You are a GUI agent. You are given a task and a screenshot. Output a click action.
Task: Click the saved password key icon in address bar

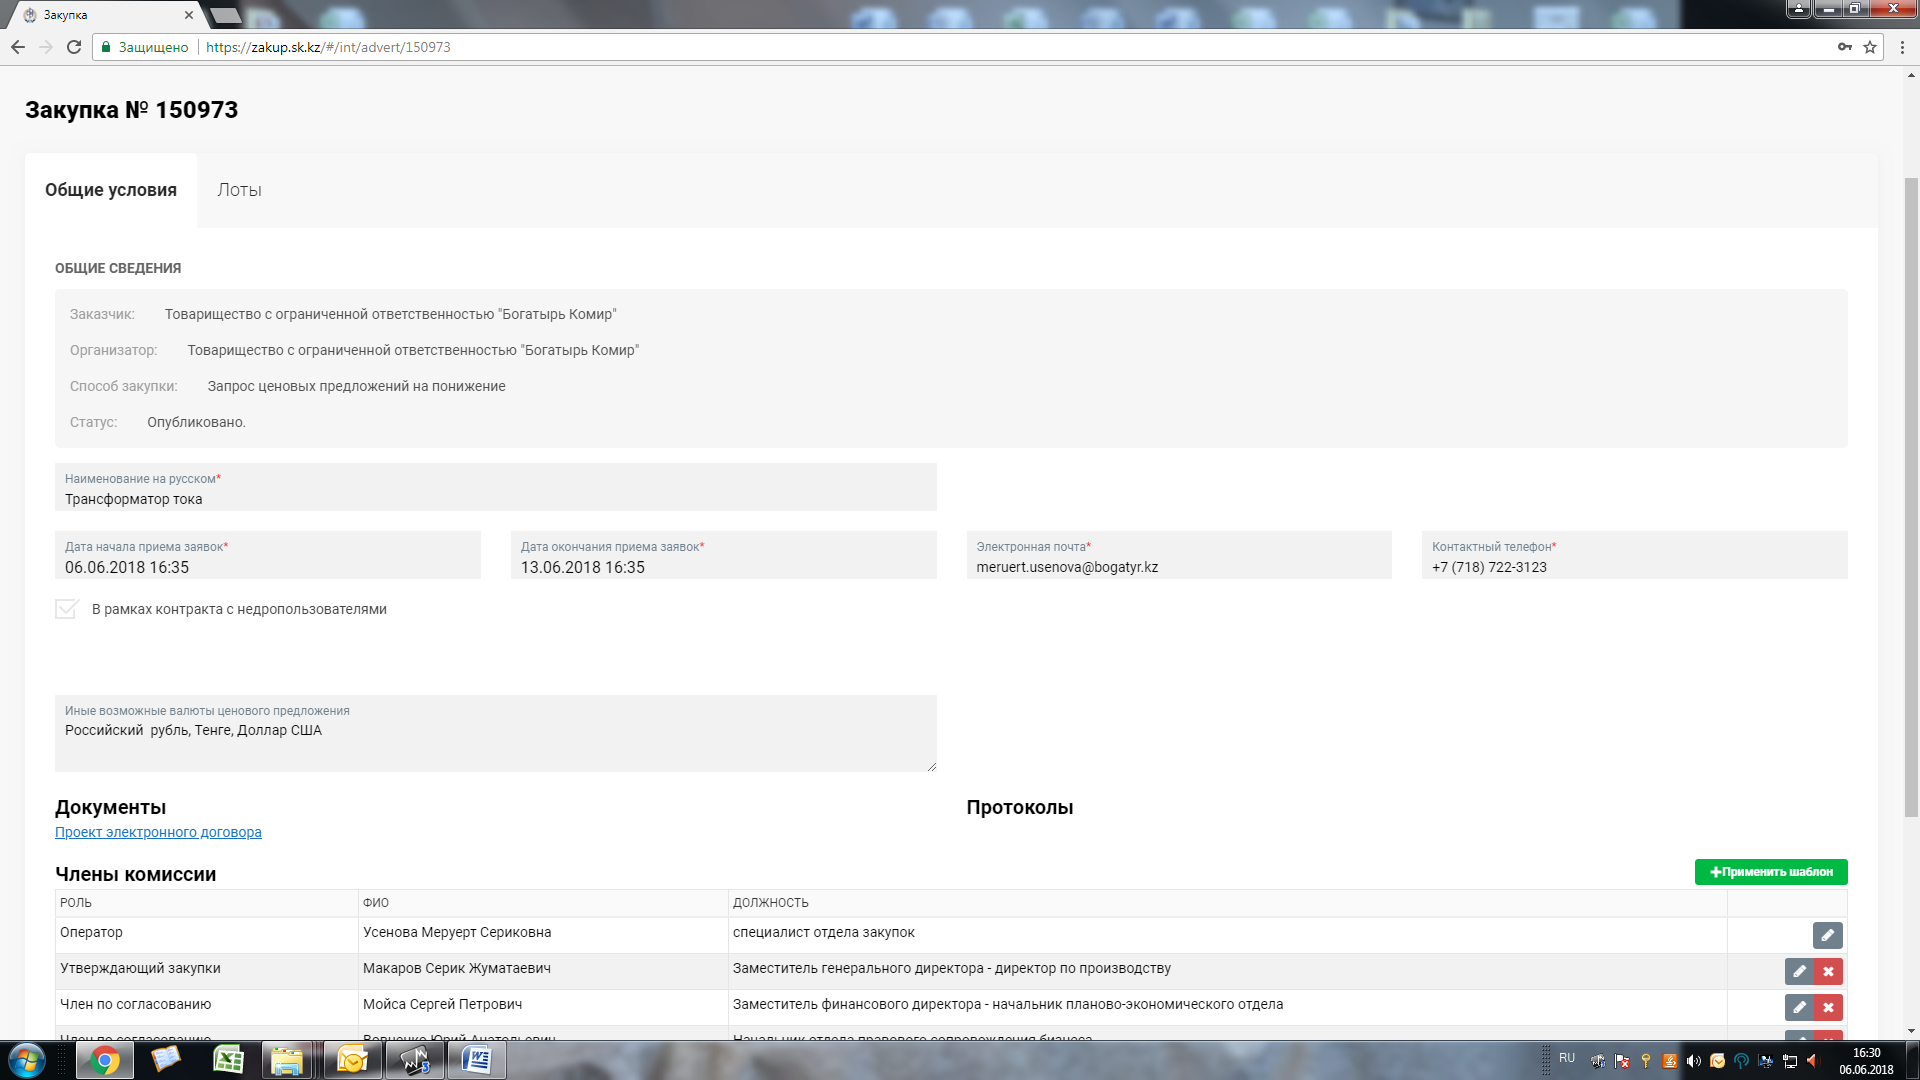(1845, 47)
